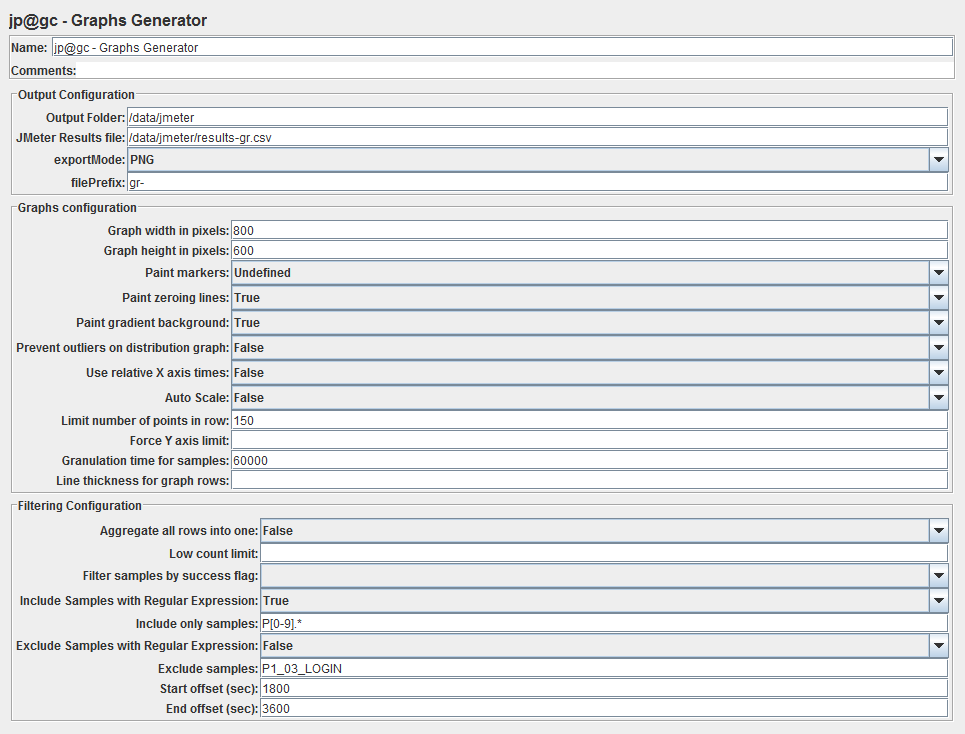
Task: Focus the Force Y axis limit field
Action: click(x=590, y=441)
